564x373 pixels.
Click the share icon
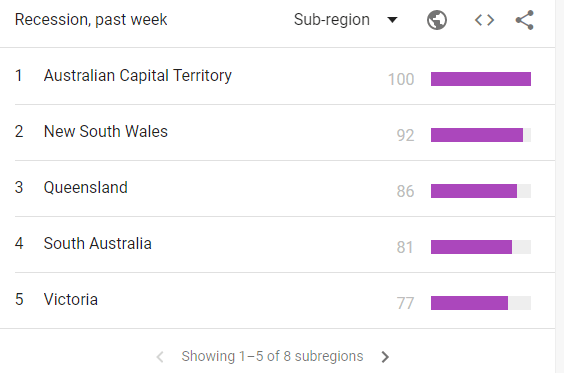coord(524,20)
